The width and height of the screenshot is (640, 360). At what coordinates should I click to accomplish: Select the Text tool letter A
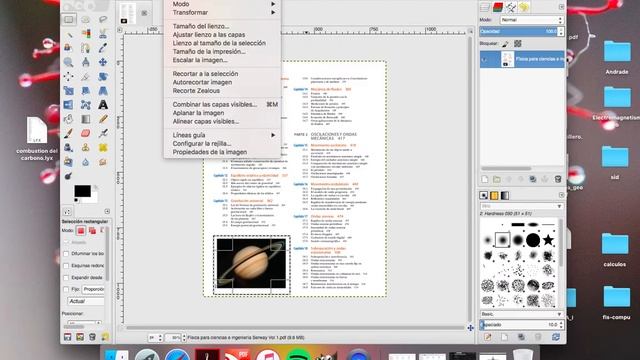[103, 105]
